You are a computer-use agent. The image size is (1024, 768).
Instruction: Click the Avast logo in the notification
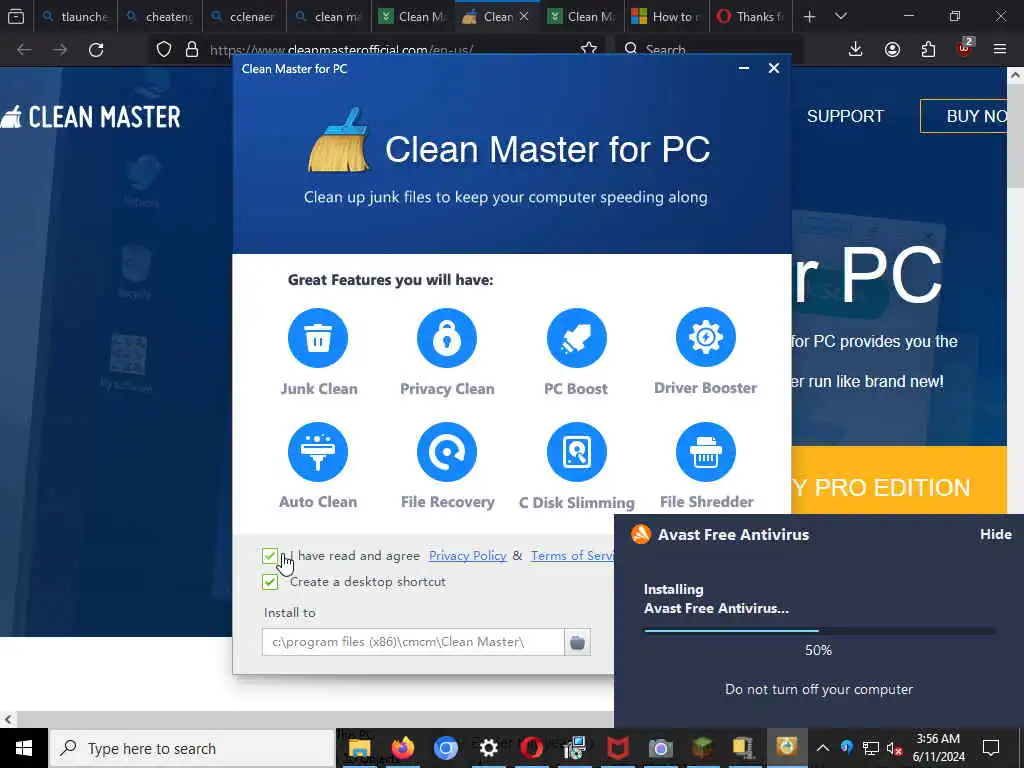click(641, 534)
